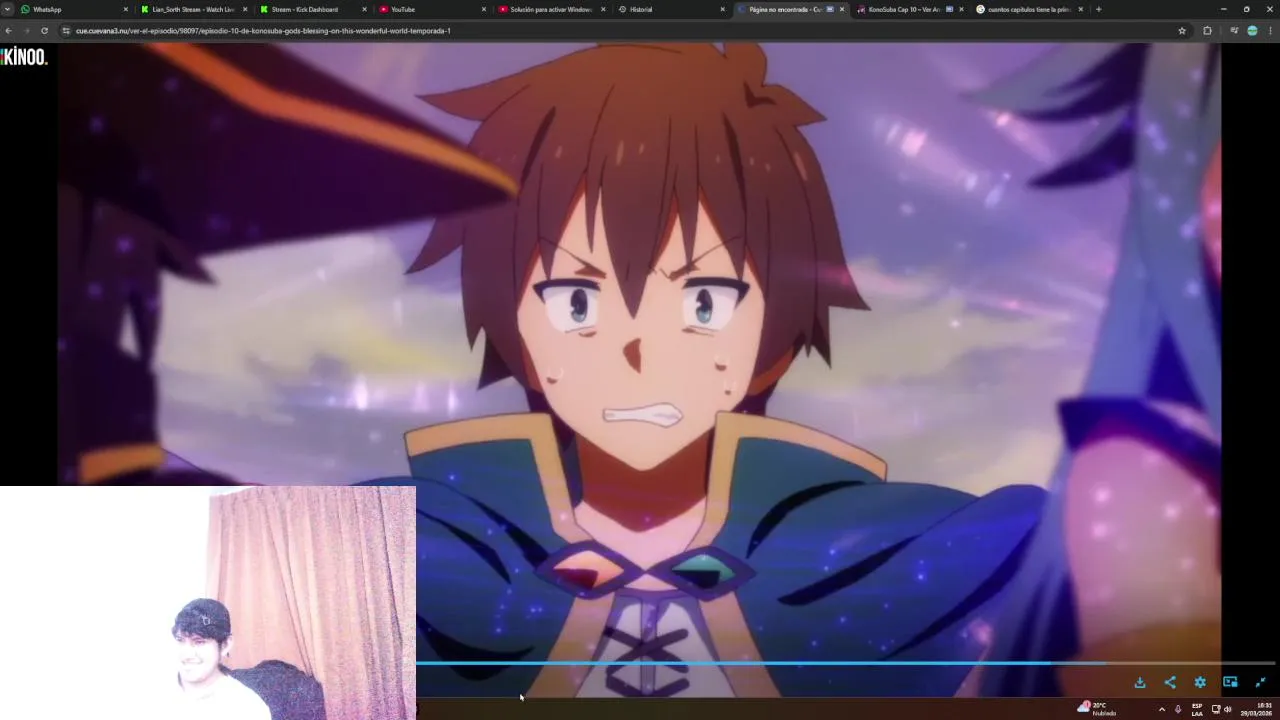Go back with the browser back arrow
This screenshot has width=1280, height=720.
tap(8, 30)
